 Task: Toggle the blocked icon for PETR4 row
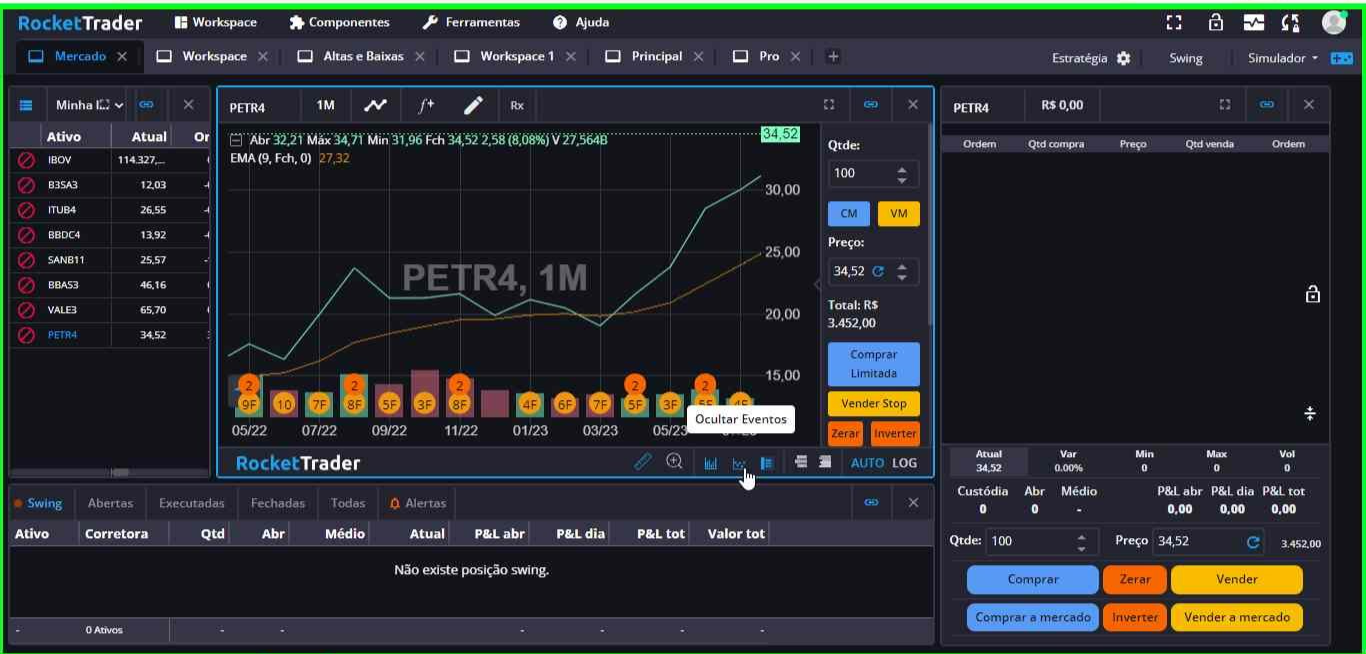[27, 335]
